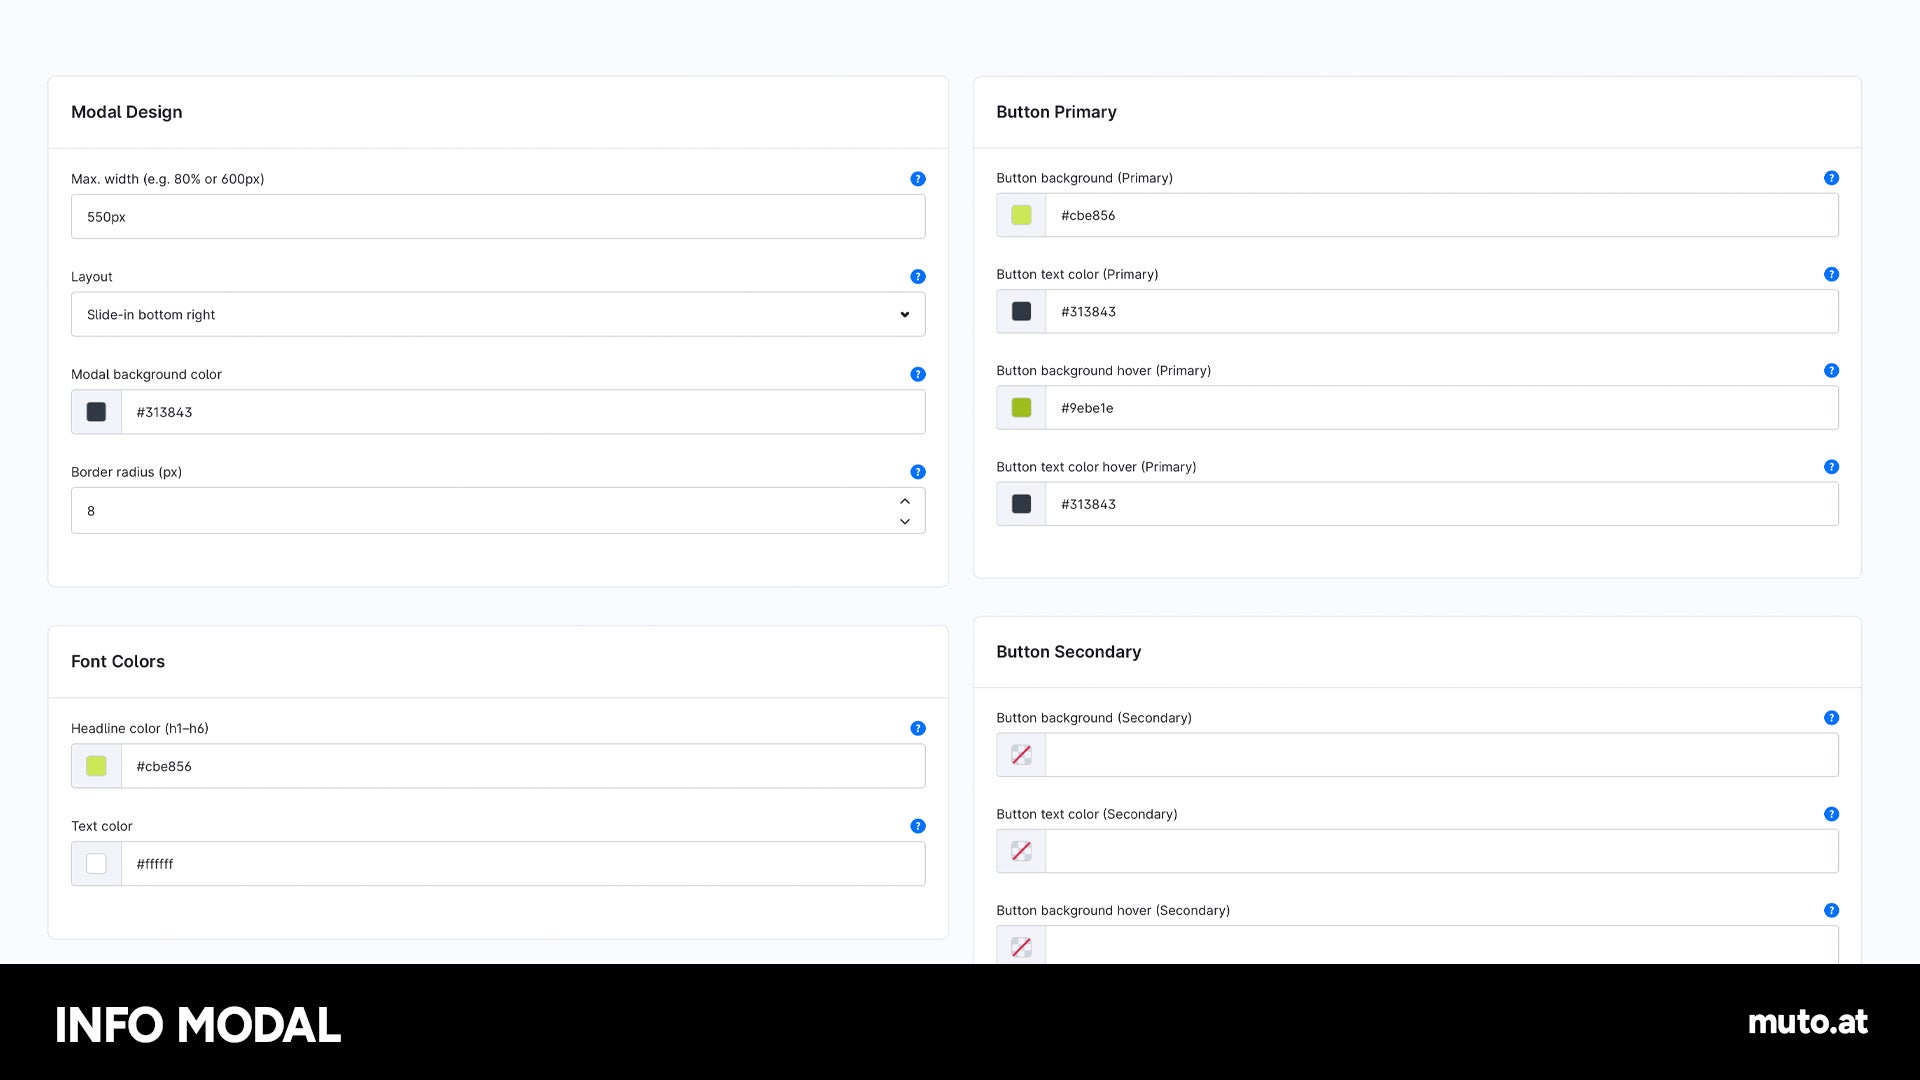This screenshot has height=1080, width=1920.
Task: Open help for Max. width field
Action: pyautogui.click(x=917, y=179)
